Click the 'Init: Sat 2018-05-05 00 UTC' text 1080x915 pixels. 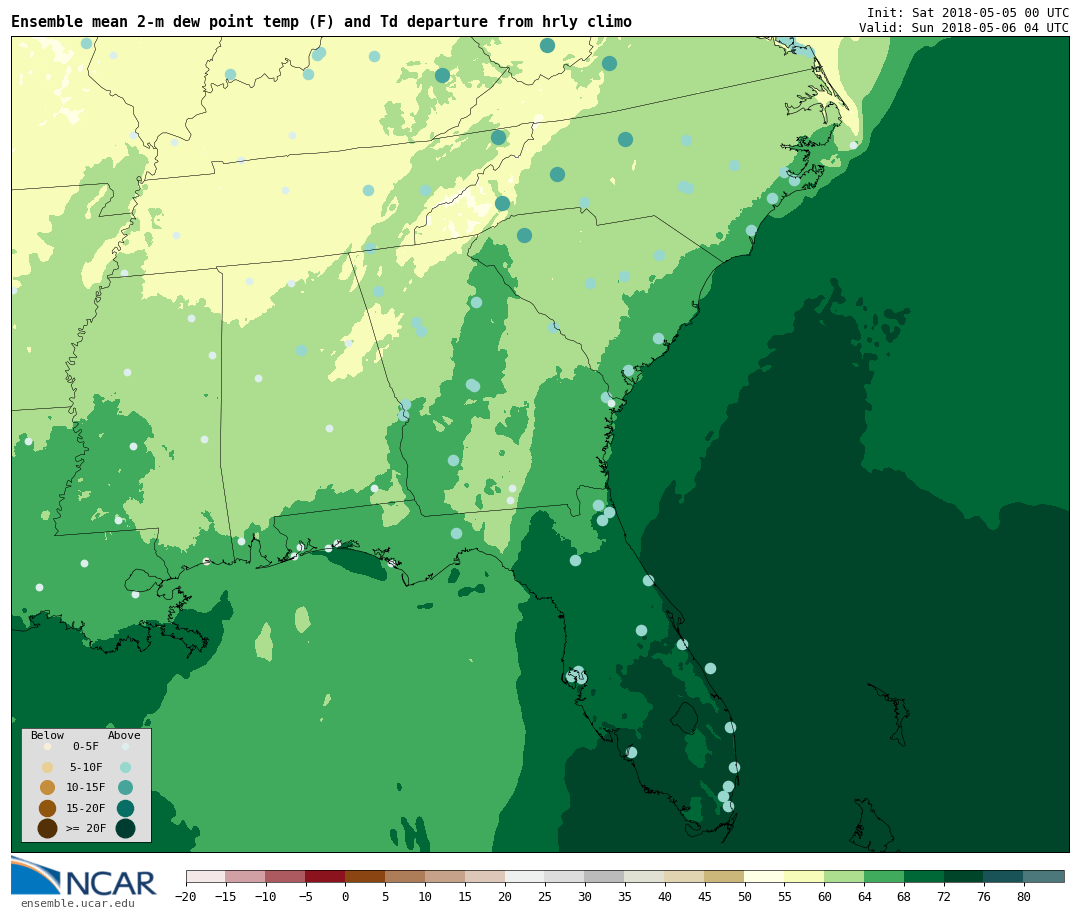tap(968, 13)
